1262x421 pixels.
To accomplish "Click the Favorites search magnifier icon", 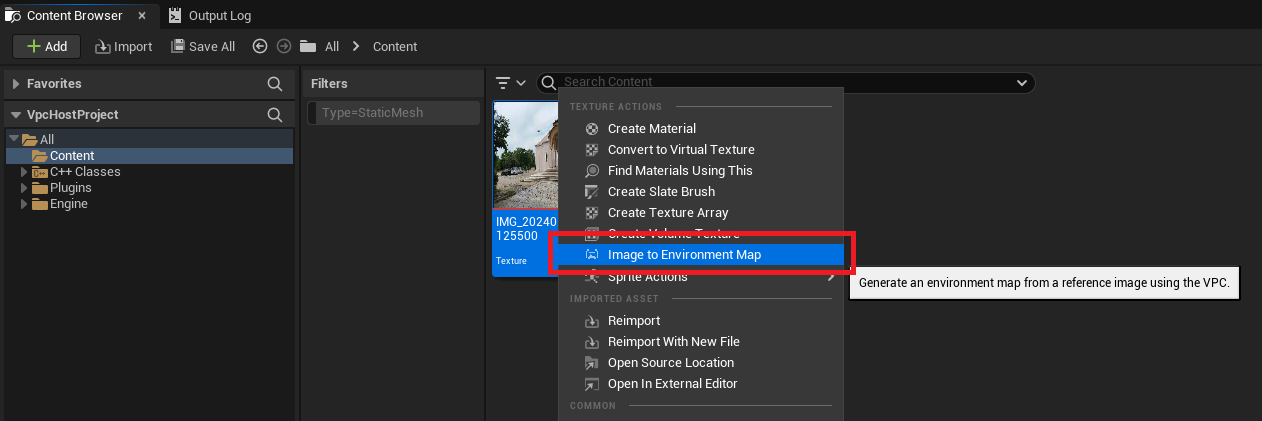I will pos(274,84).
